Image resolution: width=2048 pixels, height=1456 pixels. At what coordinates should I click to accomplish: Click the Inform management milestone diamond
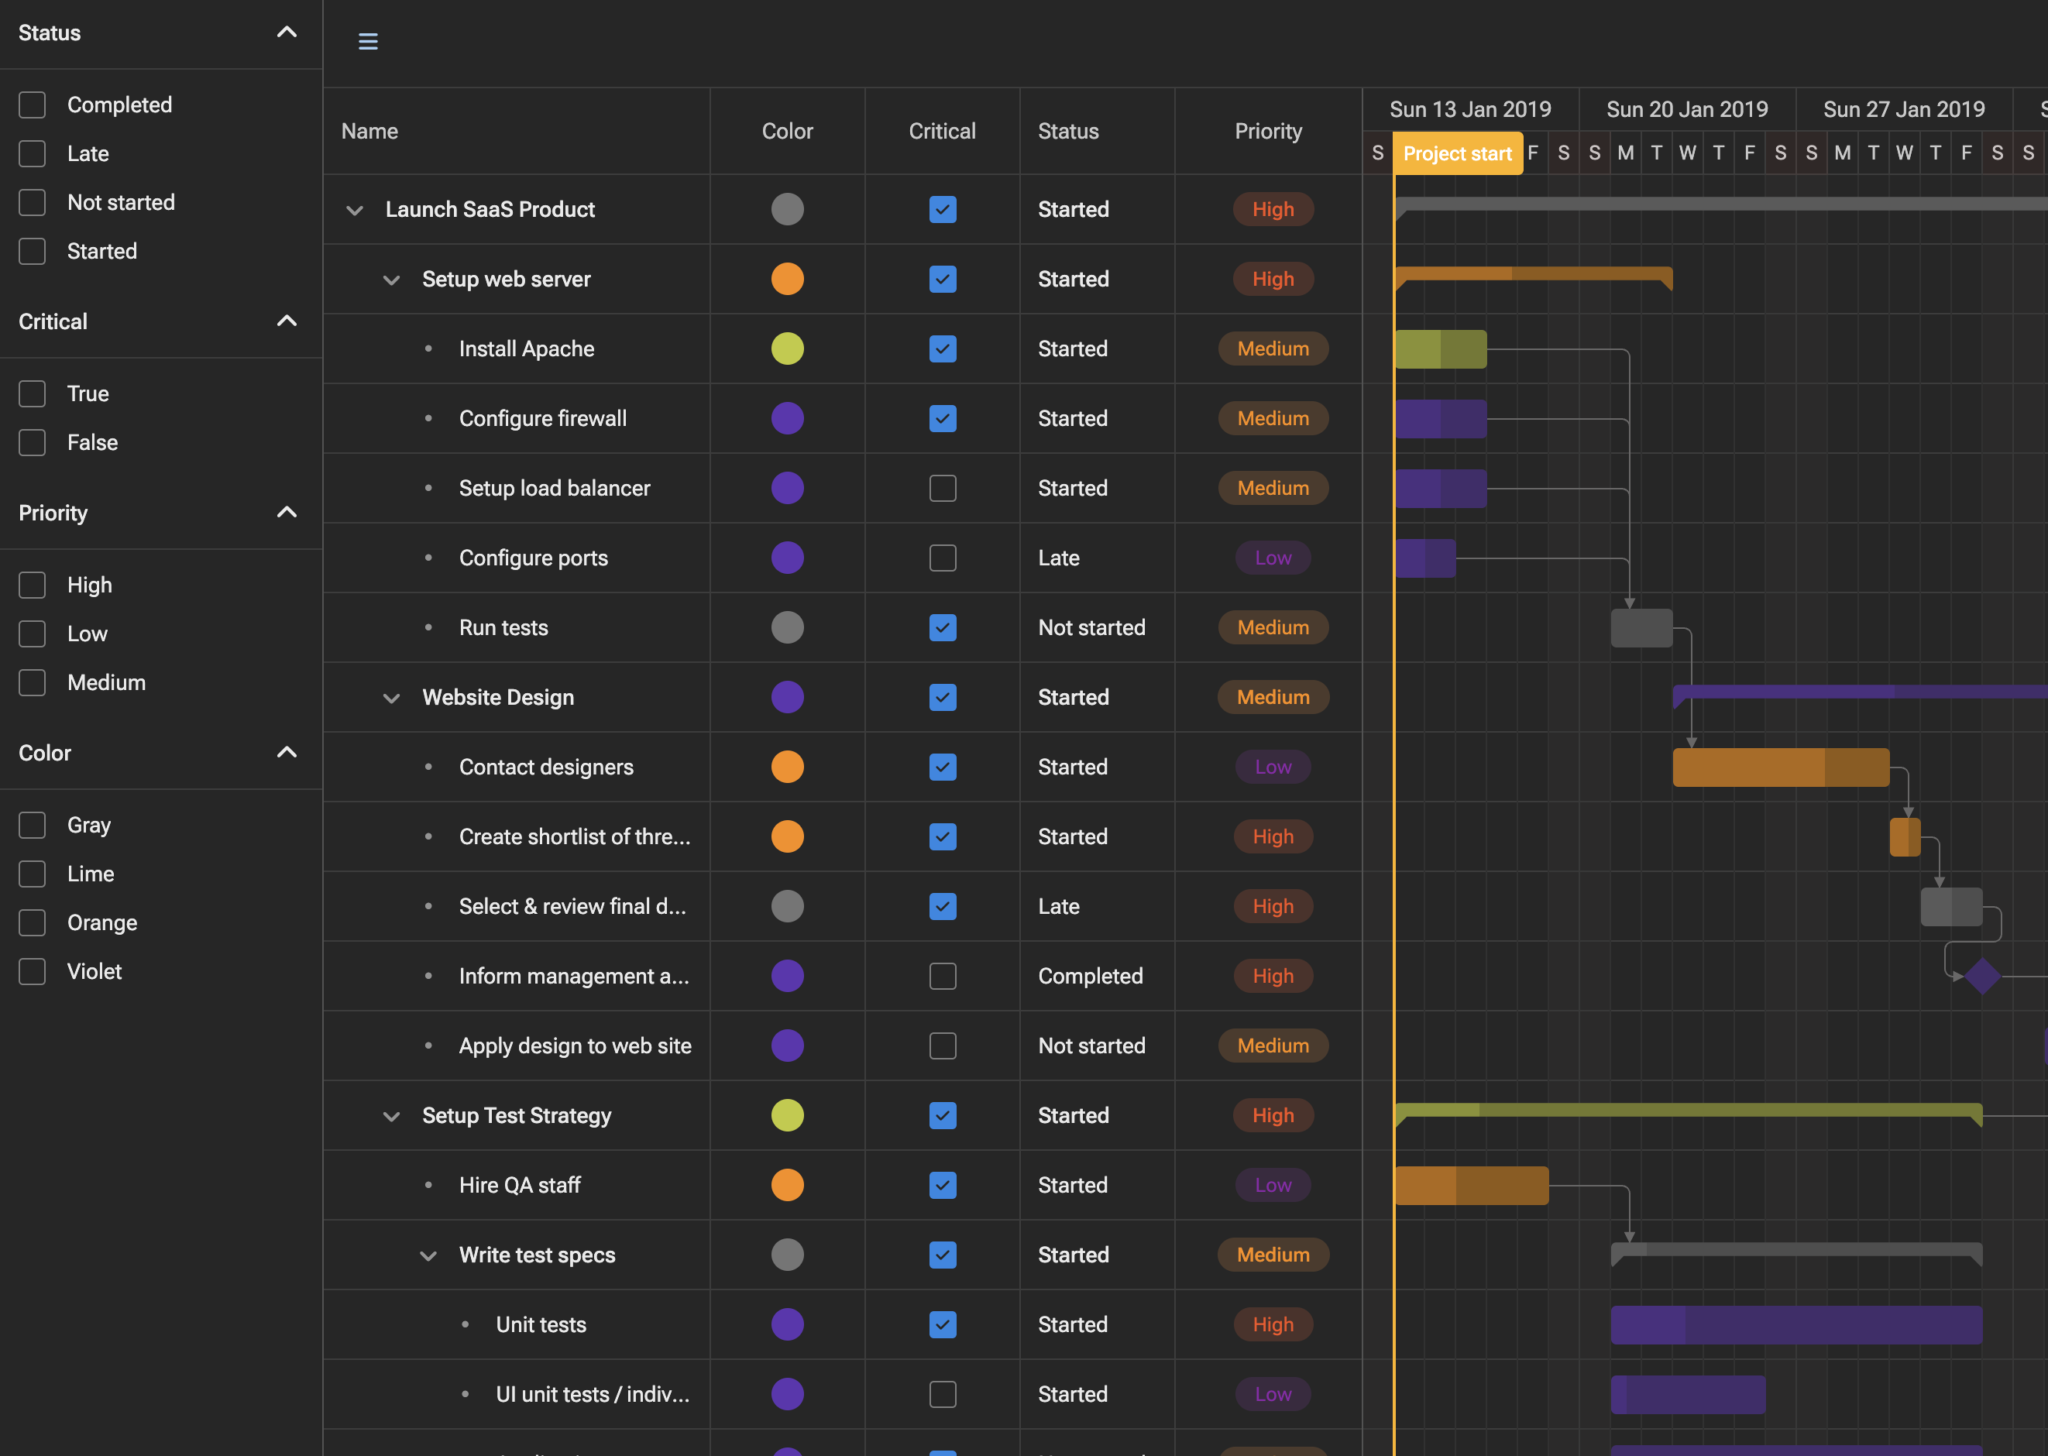[x=1981, y=976]
